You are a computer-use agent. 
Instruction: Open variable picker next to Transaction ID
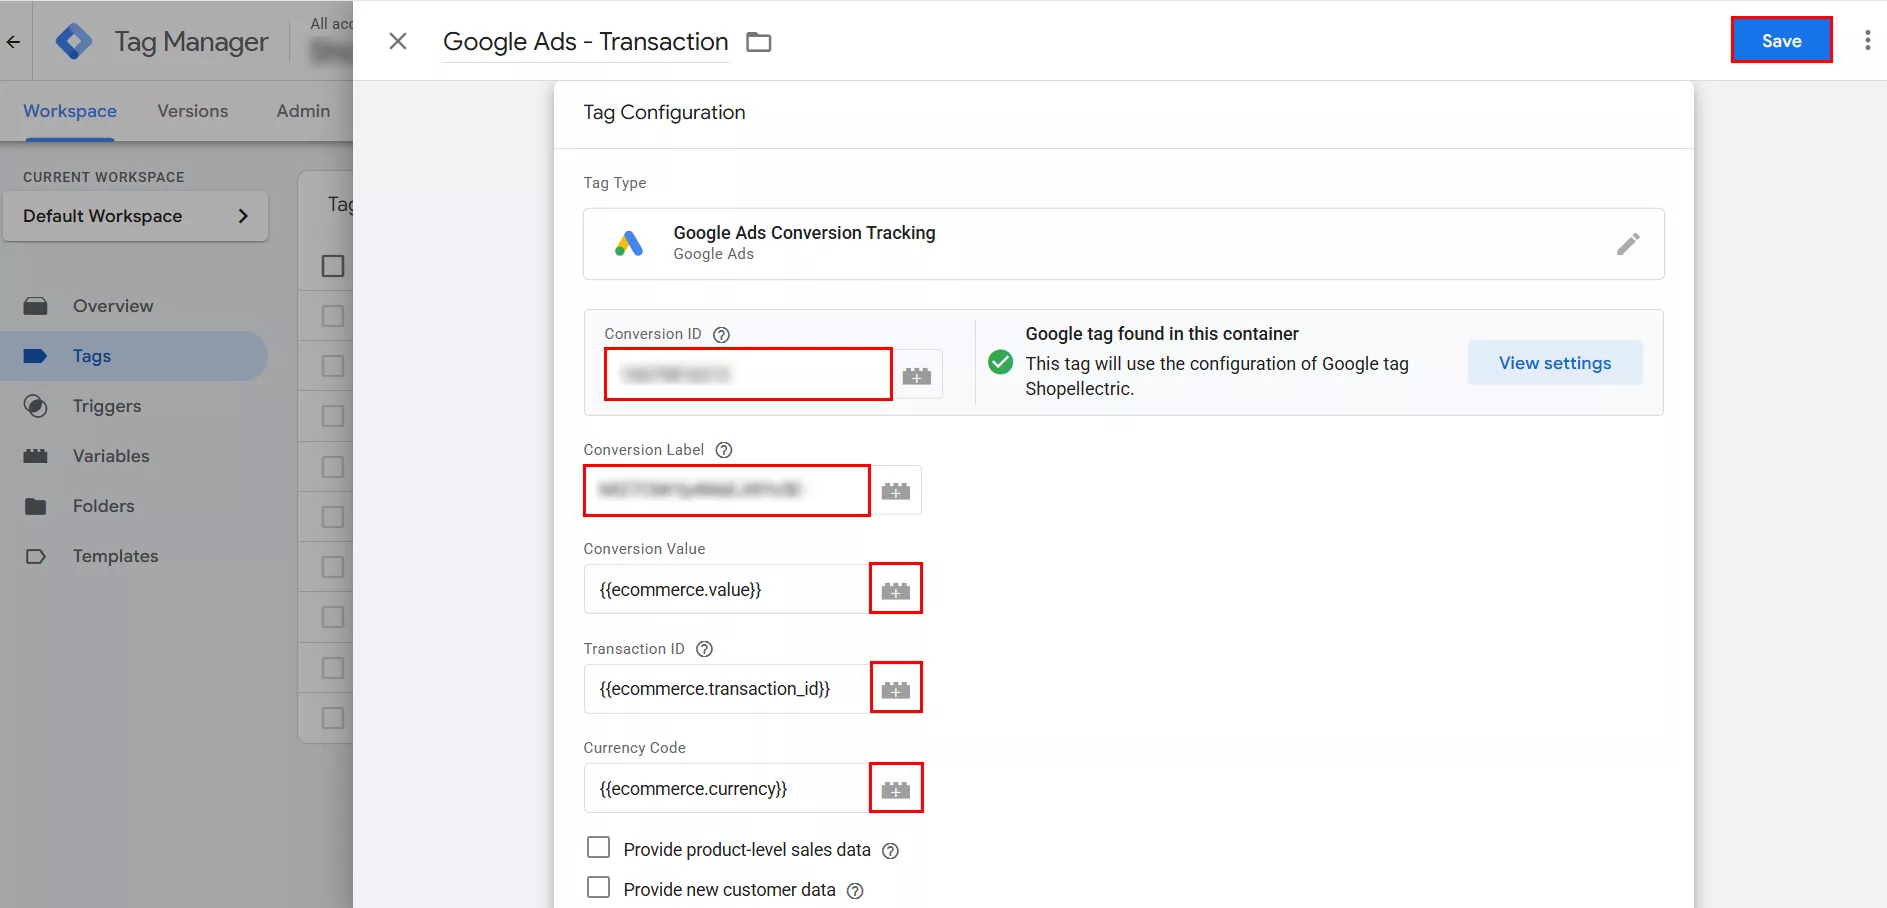pos(895,689)
